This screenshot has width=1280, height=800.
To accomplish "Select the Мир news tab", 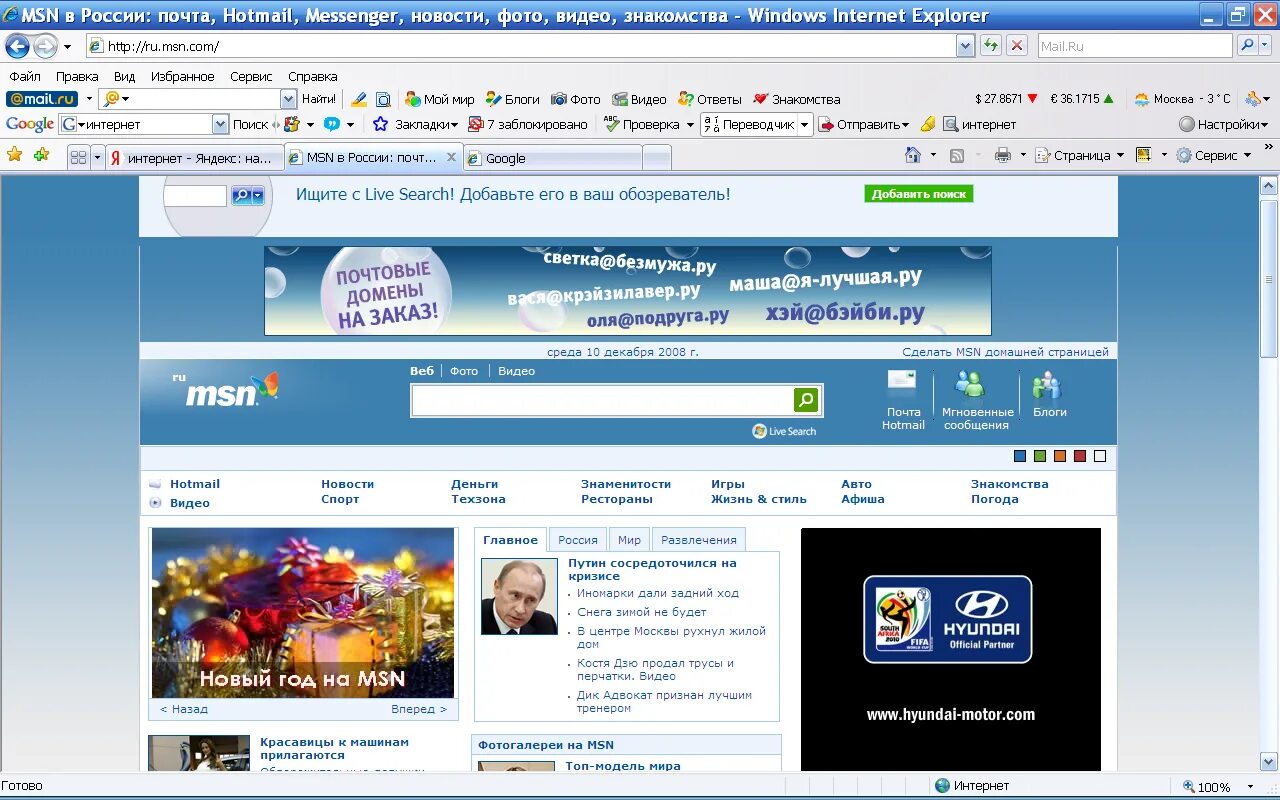I will coord(629,539).
